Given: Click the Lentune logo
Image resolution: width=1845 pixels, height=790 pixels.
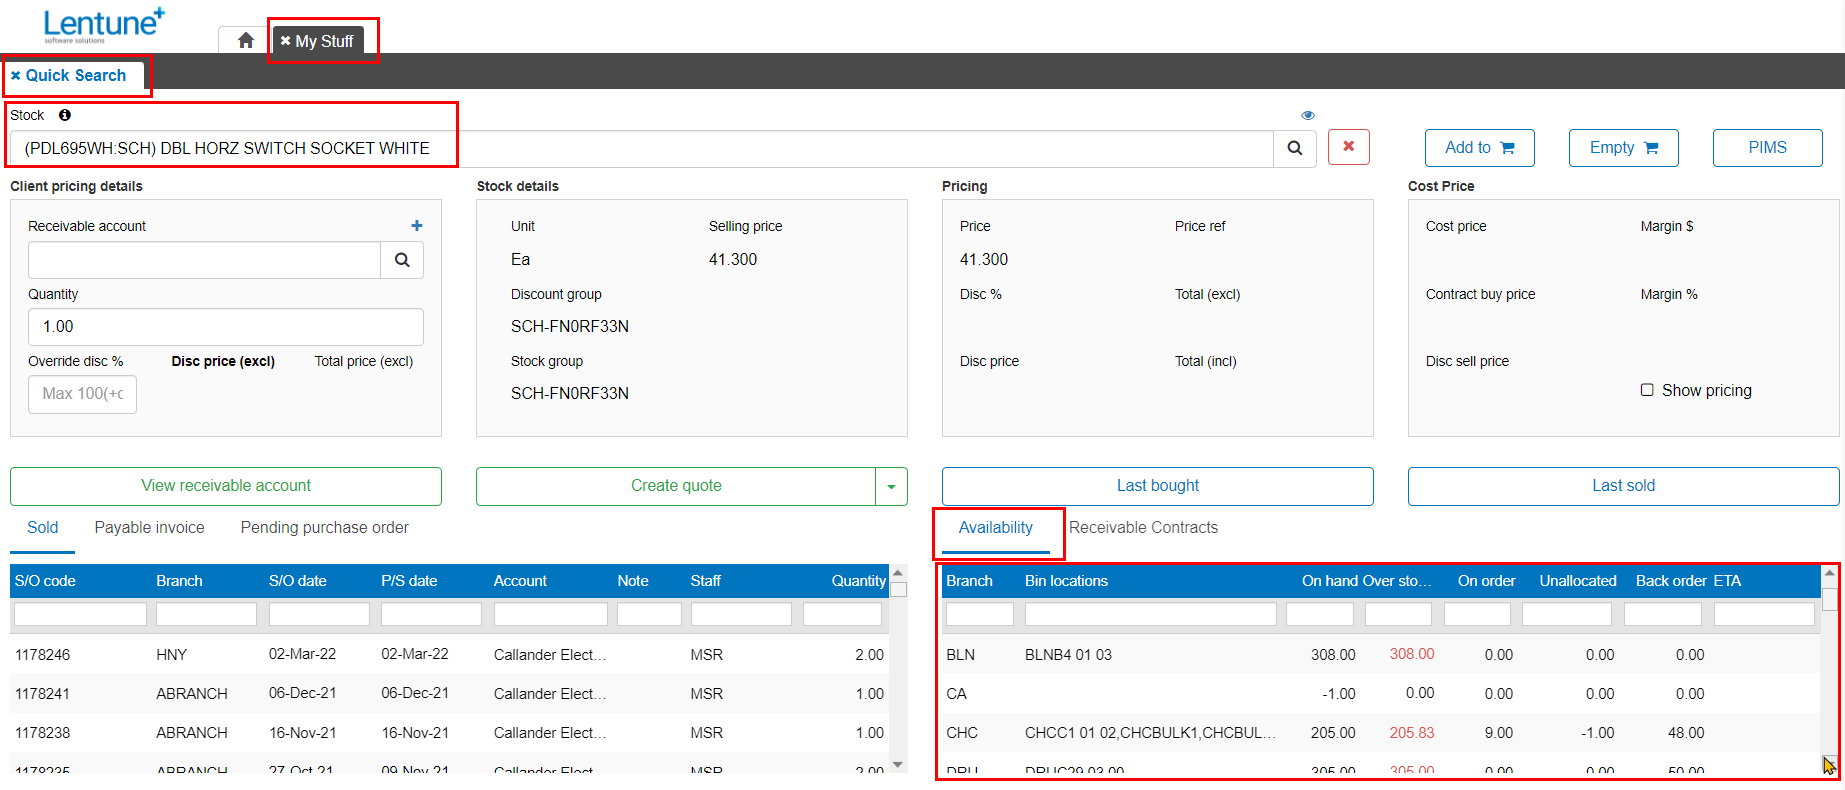Looking at the screenshot, I should 104,25.
